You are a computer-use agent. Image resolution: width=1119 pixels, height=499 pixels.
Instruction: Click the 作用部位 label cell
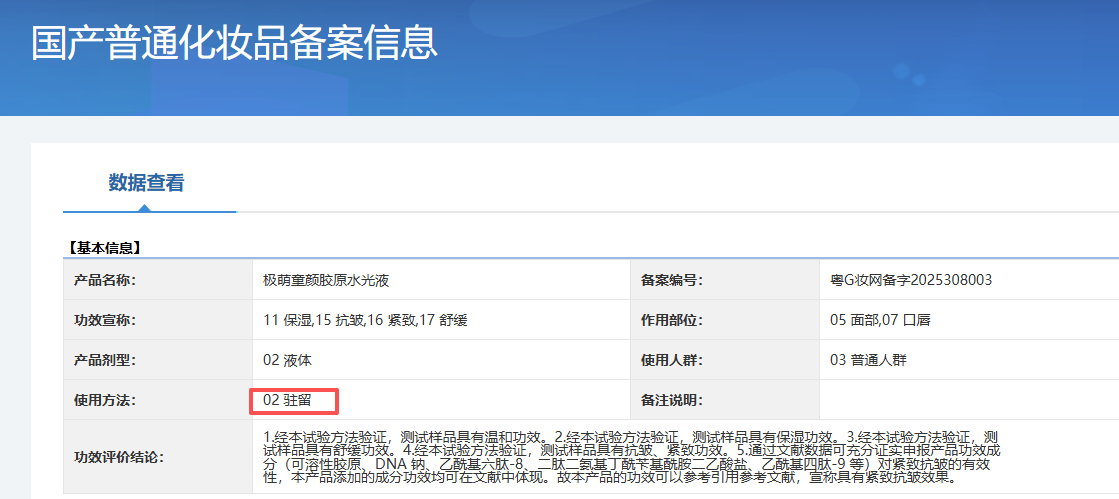click(x=672, y=320)
